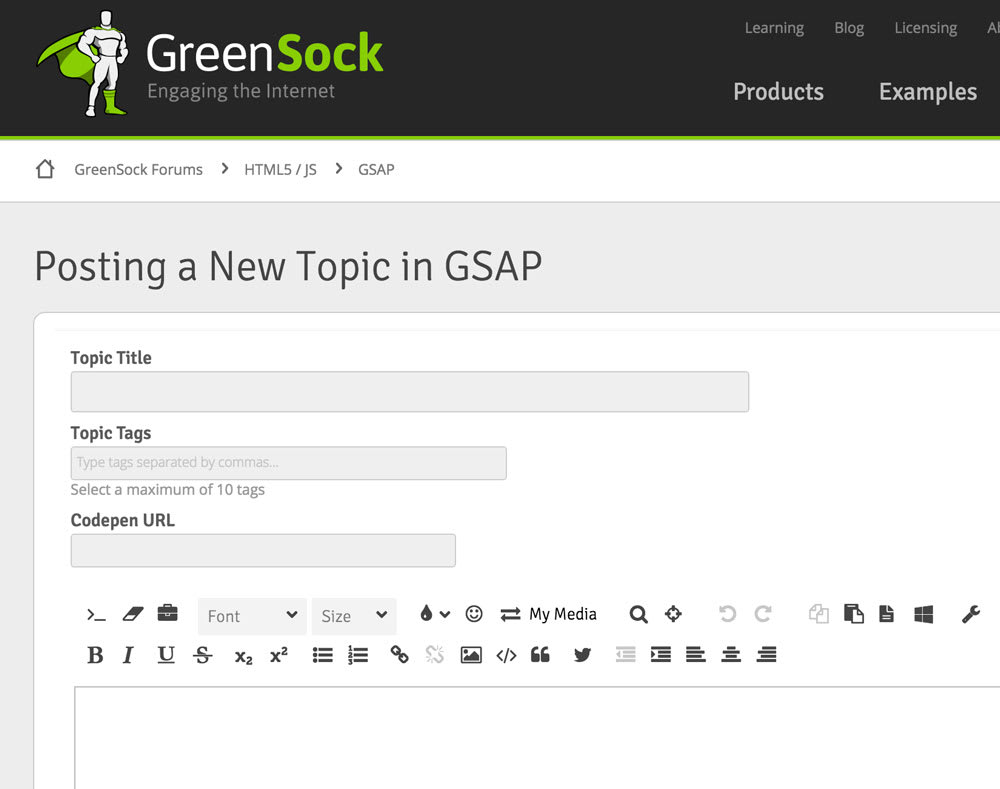Click the Insert Image icon
Screen dimensions: 1000x789
471,655
